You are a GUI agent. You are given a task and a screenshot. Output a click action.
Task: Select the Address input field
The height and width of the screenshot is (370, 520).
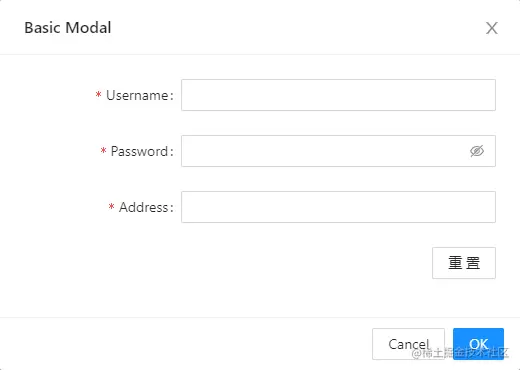pos(338,207)
